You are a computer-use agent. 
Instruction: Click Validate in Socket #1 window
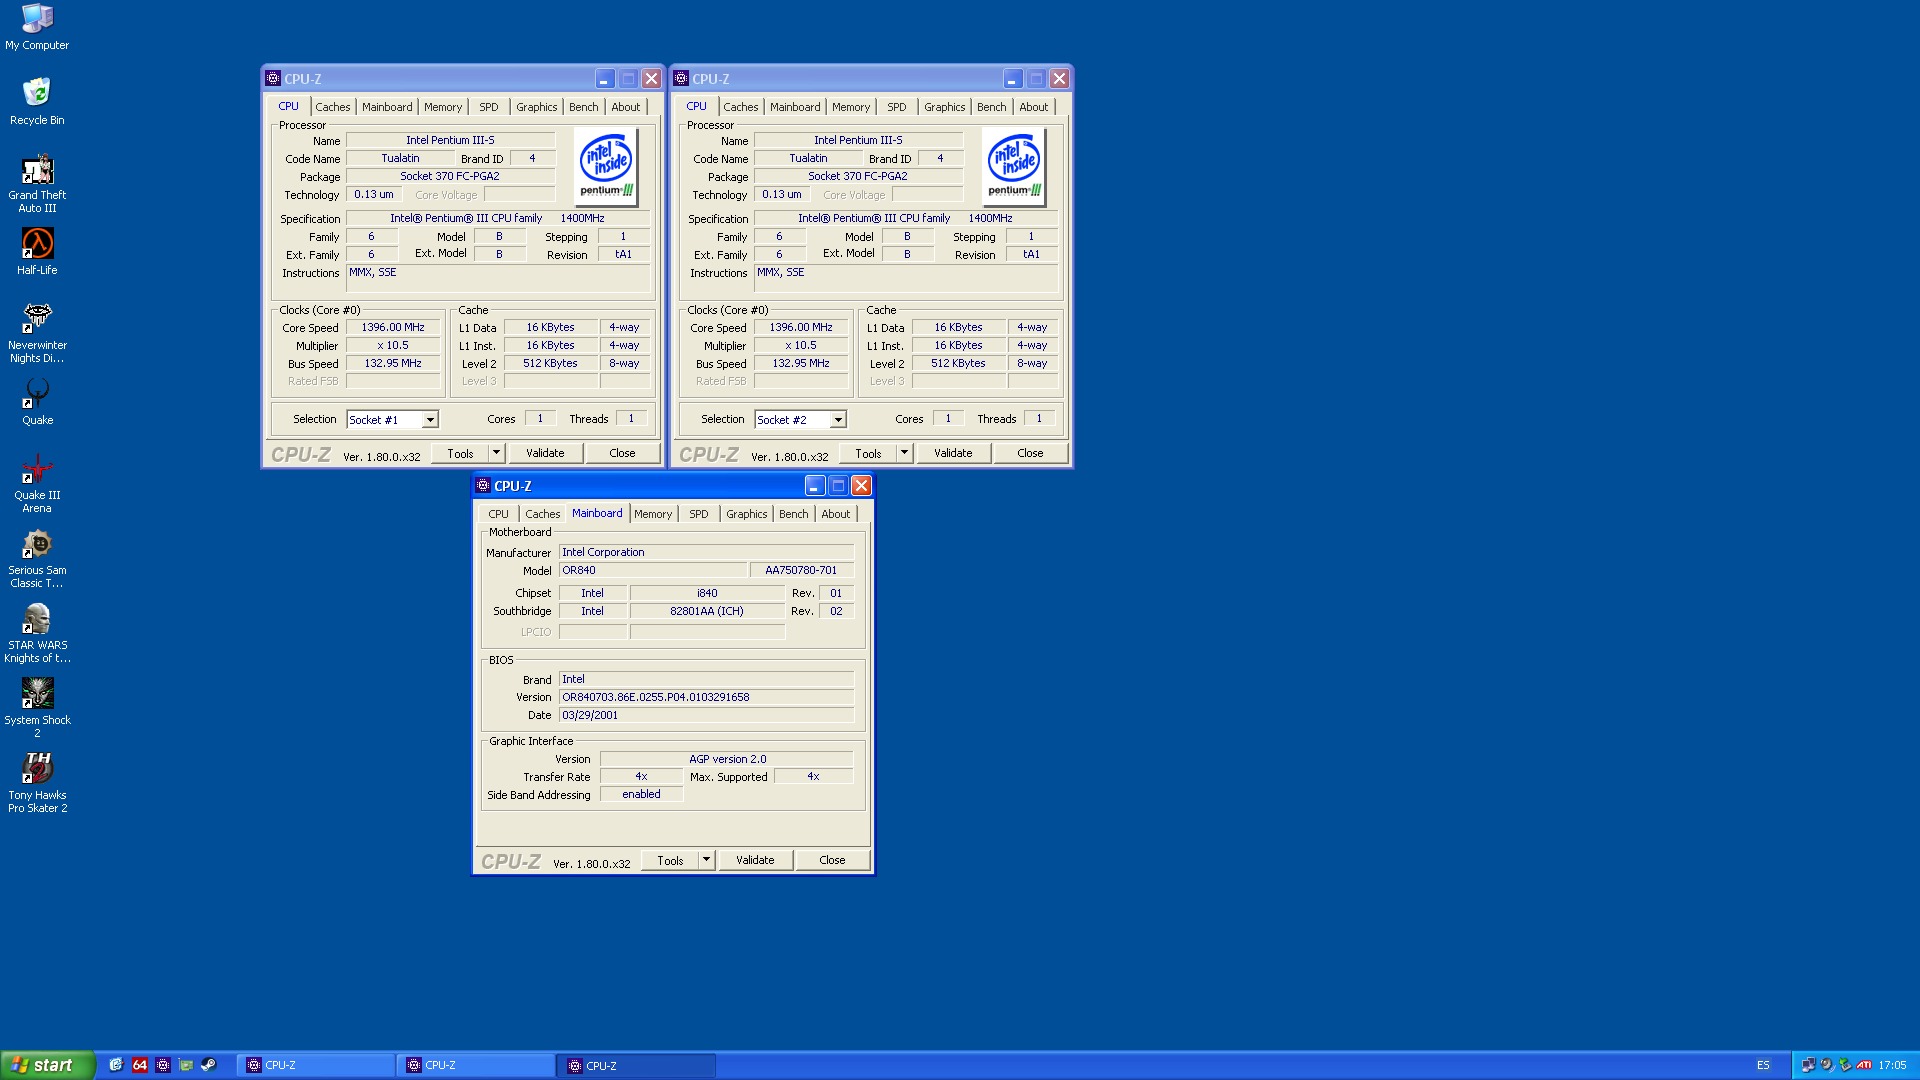pyautogui.click(x=546, y=453)
